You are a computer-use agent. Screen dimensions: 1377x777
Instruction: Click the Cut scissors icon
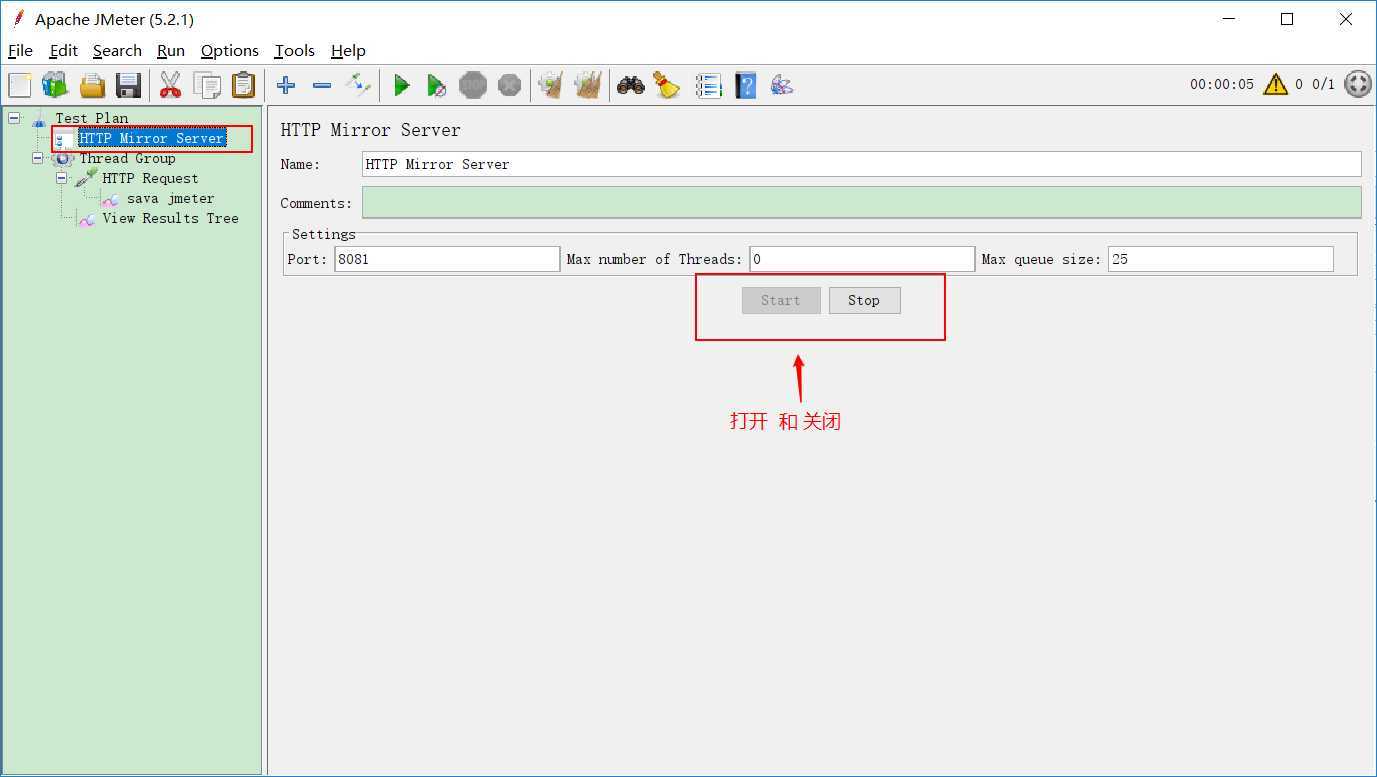[x=171, y=85]
